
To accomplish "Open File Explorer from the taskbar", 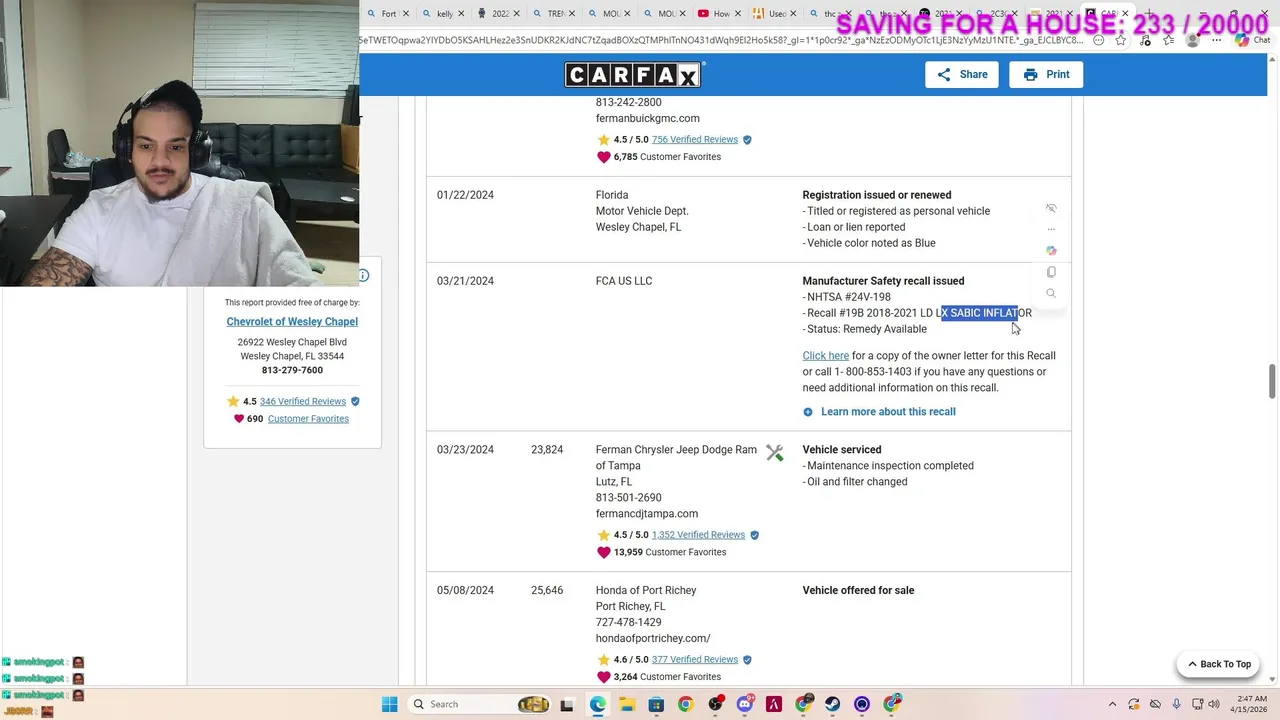I will point(627,704).
